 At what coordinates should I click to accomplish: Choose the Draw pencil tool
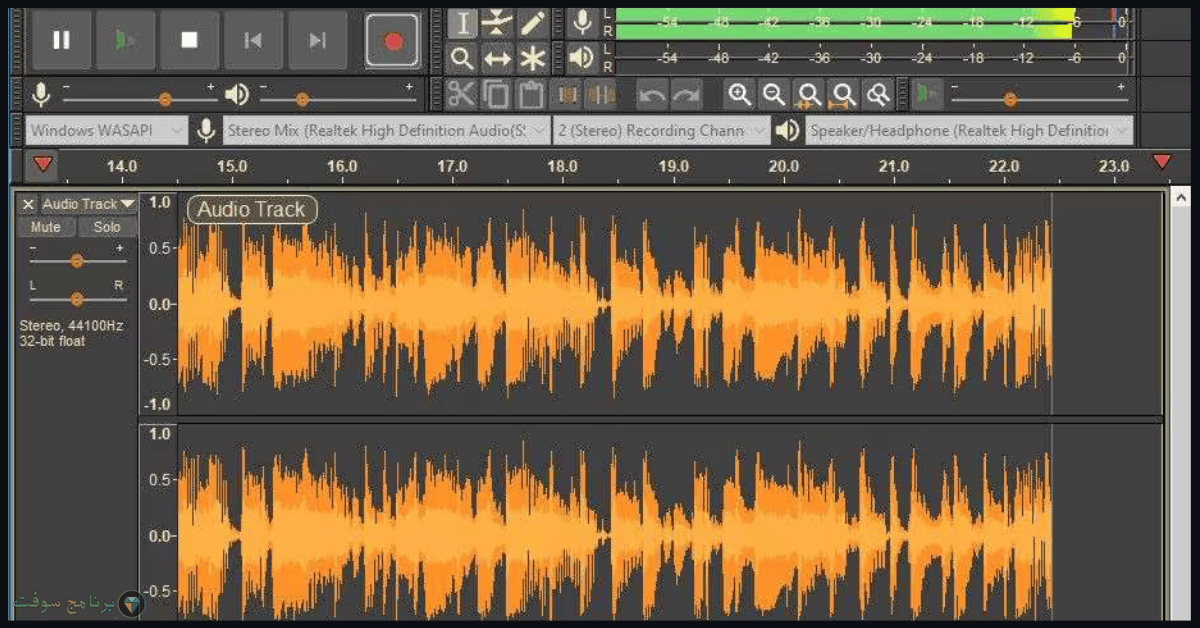[x=532, y=23]
